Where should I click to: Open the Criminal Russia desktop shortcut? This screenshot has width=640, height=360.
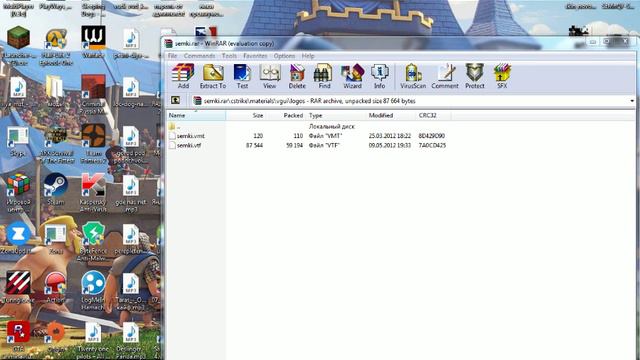tap(93, 94)
